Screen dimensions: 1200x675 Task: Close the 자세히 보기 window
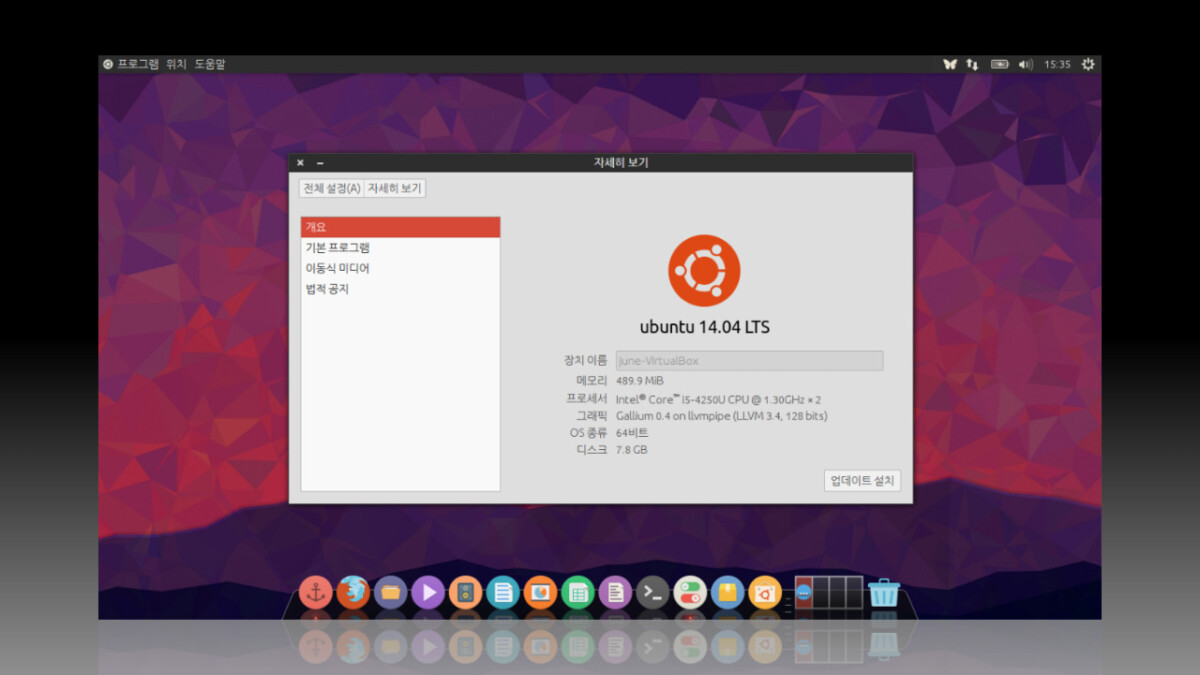click(x=300, y=162)
